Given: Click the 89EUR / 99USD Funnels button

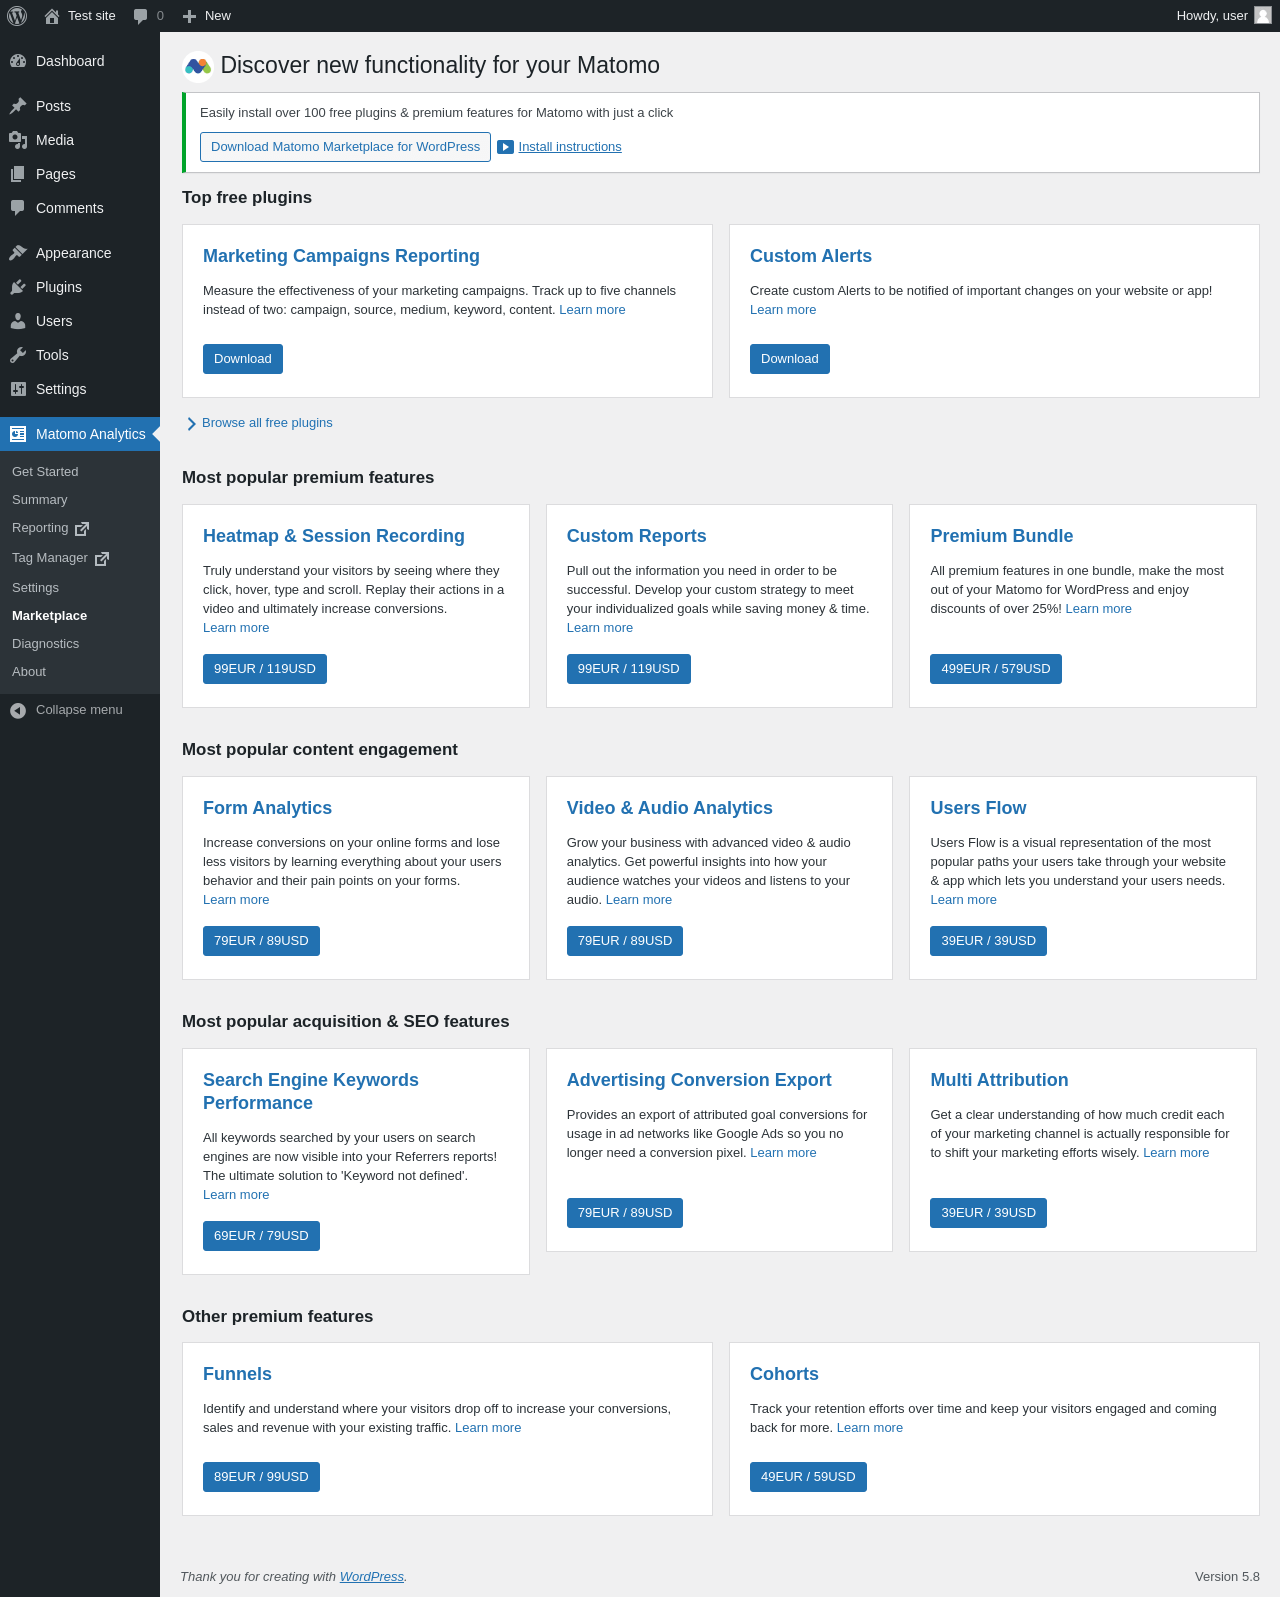Looking at the screenshot, I should (261, 1477).
